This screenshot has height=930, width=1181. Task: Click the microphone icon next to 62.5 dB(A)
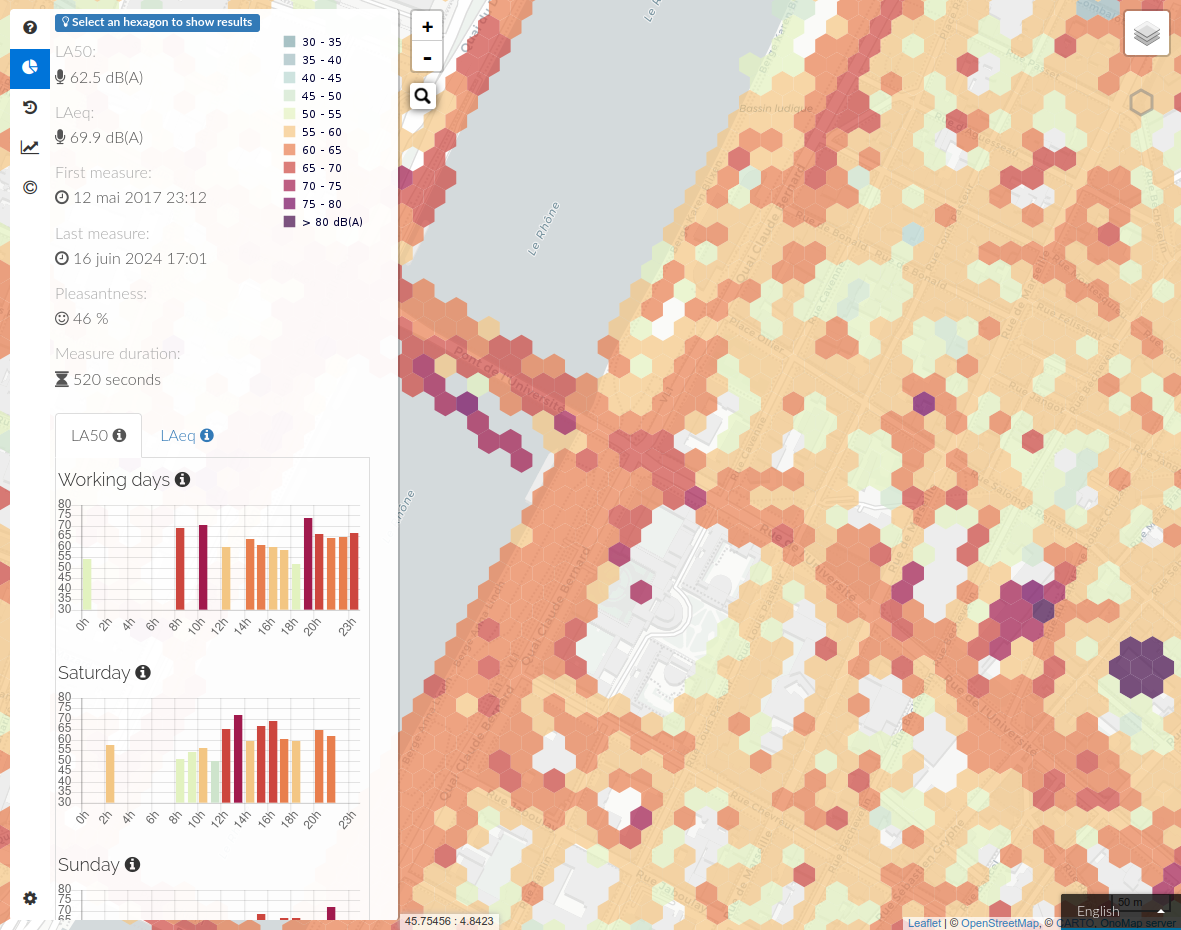(x=60, y=77)
